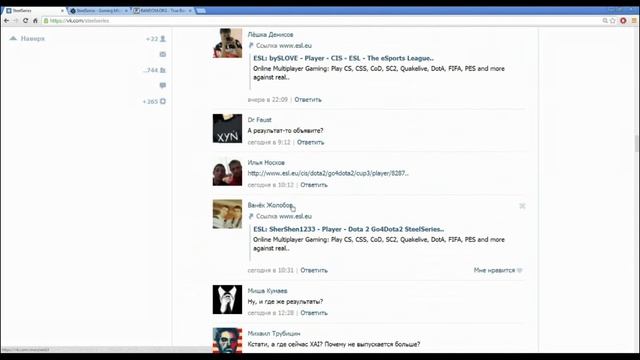The height and width of the screenshot is (360, 640).
Task: Close the SteelSeries vk tab
Action: point(62,11)
